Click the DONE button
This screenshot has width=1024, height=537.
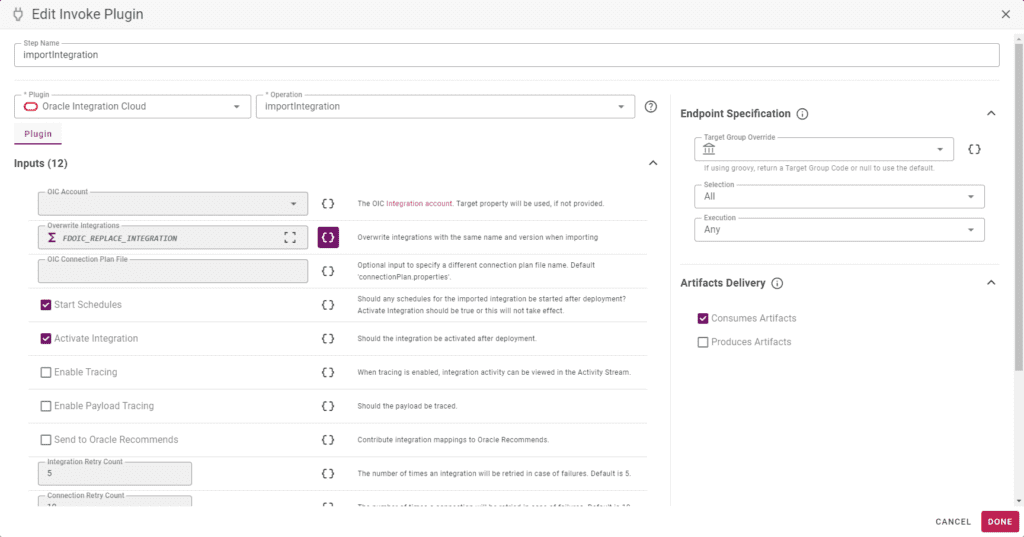click(x=1000, y=522)
